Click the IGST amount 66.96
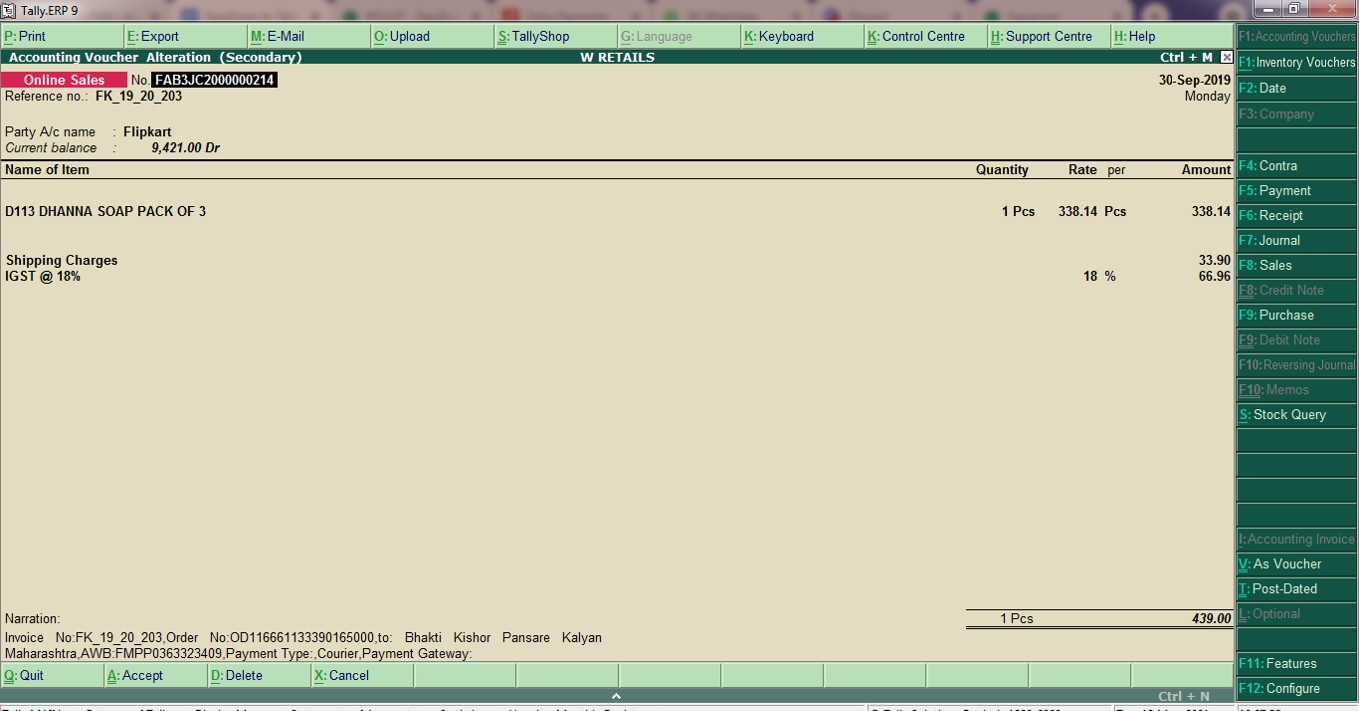 1215,276
